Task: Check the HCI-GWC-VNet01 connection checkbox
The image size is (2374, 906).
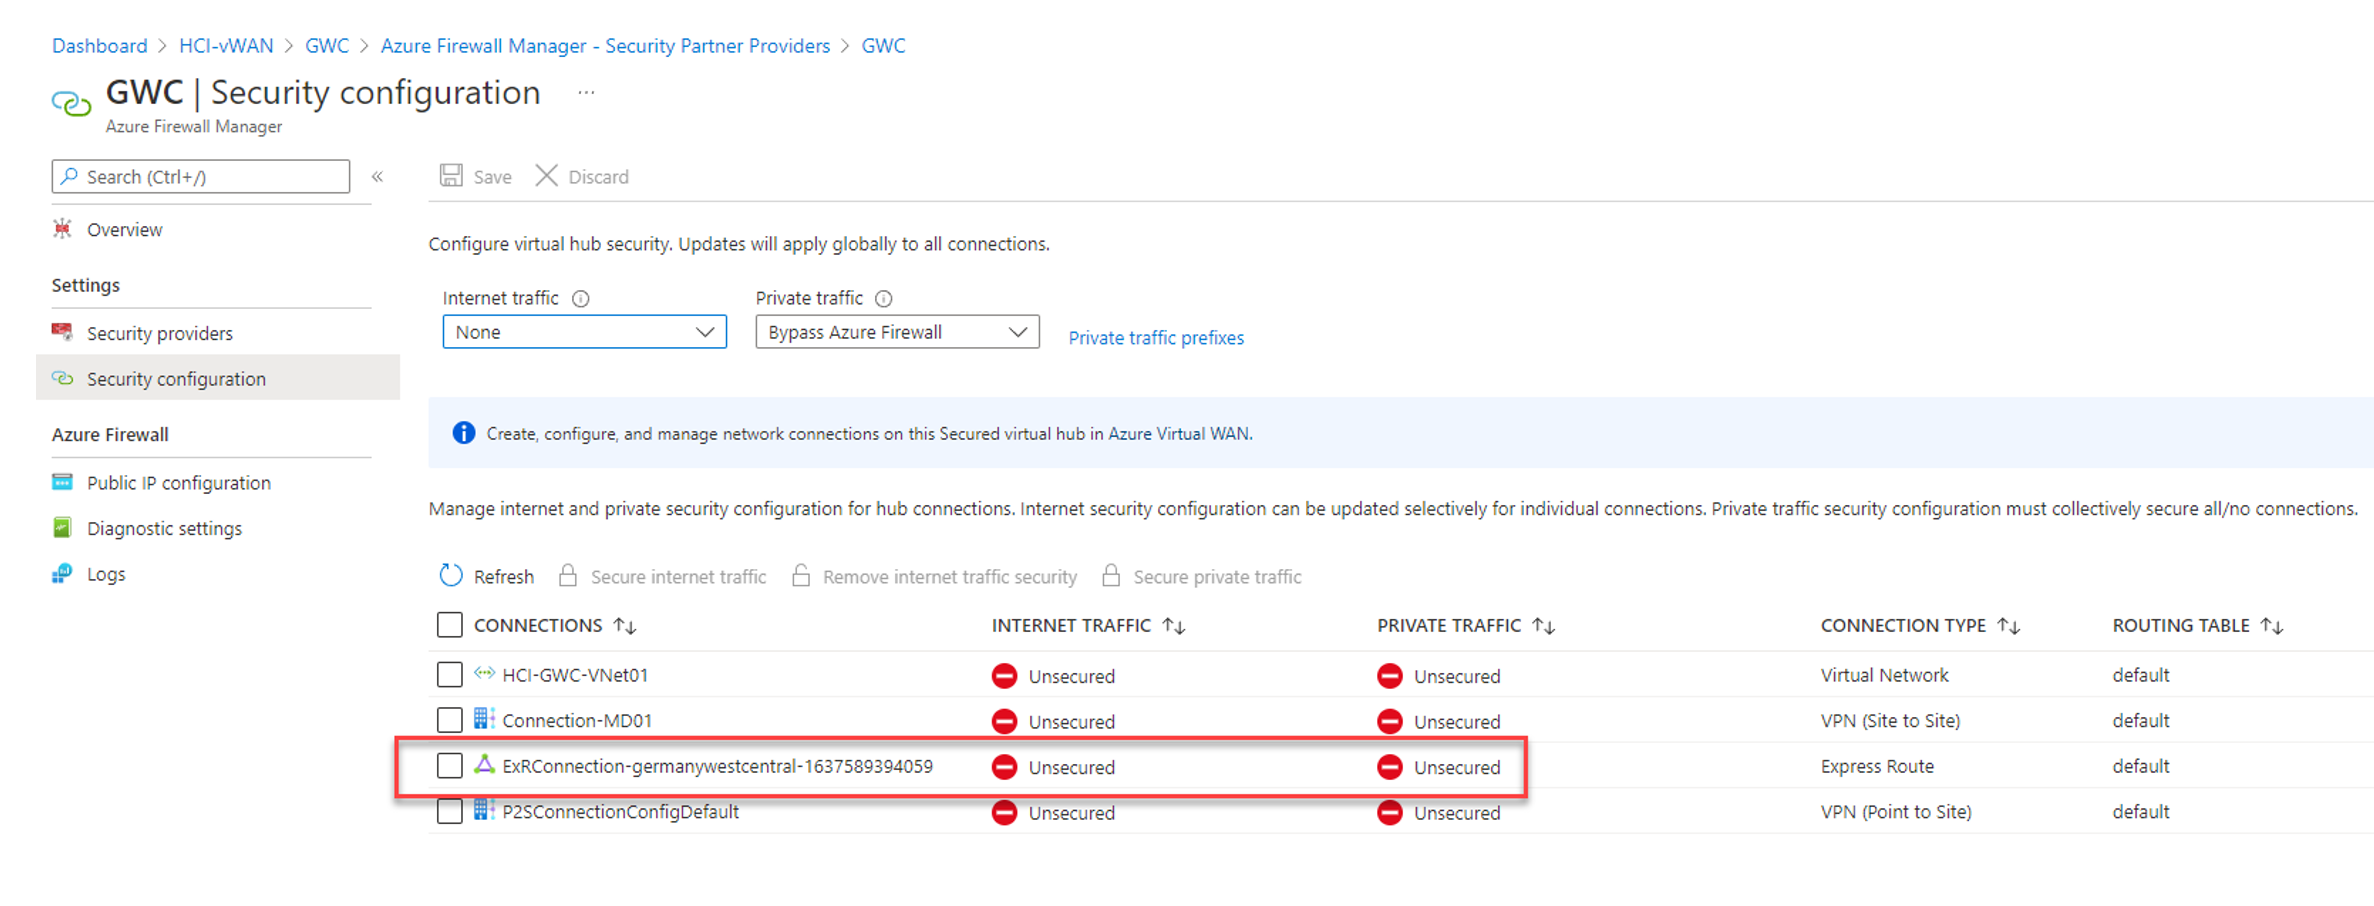Action: tap(450, 675)
